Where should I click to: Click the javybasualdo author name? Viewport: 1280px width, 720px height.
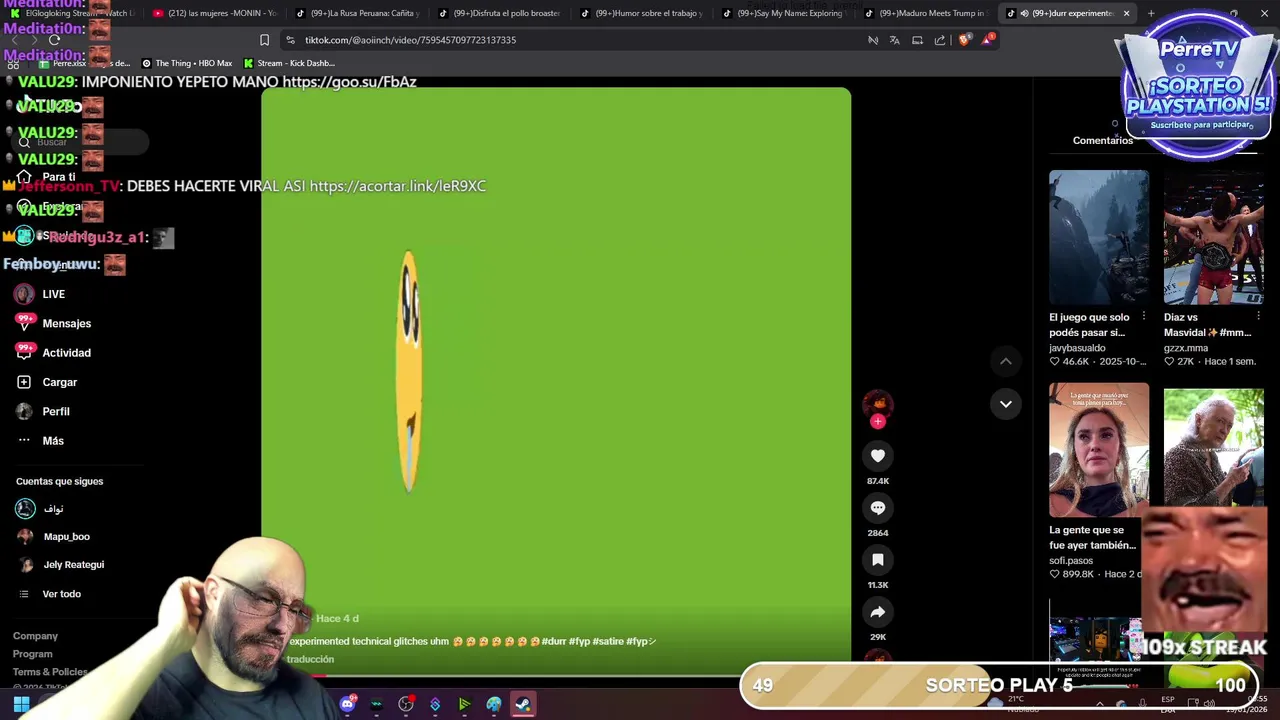click(x=1077, y=348)
